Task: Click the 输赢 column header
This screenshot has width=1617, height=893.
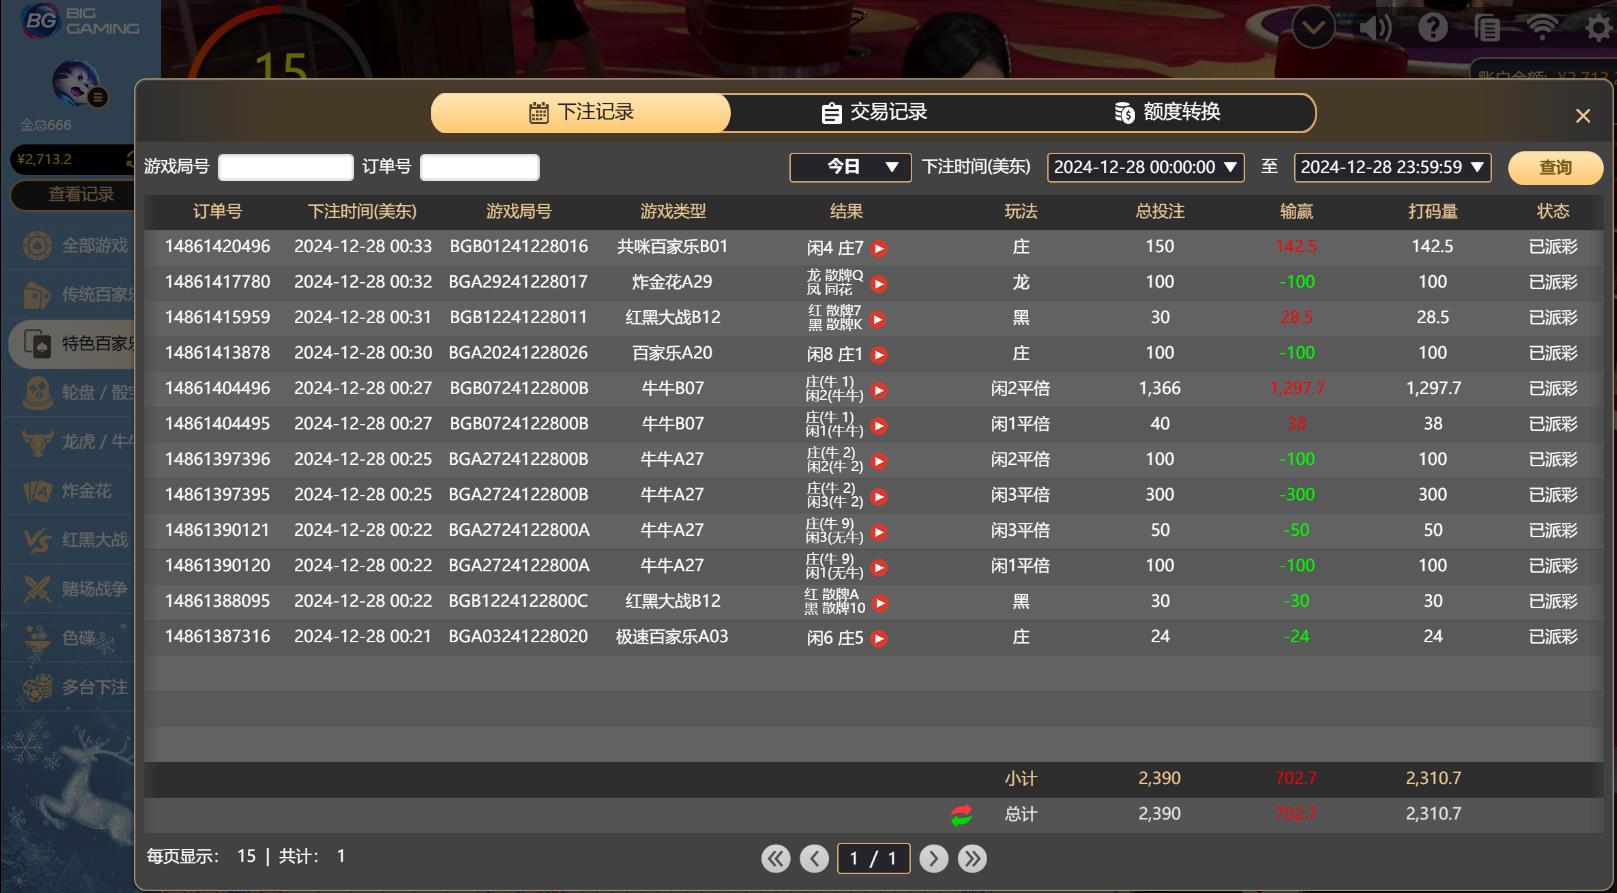Action: click(1296, 211)
